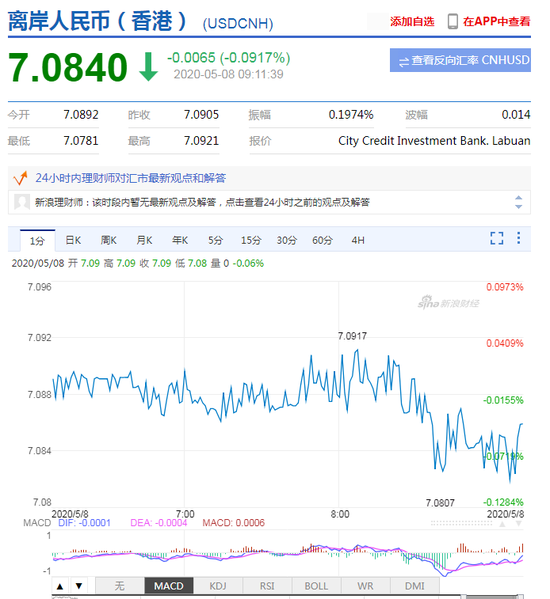This screenshot has width=550, height=599.
Task: Click the current price 7.0840
Action: (x=68, y=68)
